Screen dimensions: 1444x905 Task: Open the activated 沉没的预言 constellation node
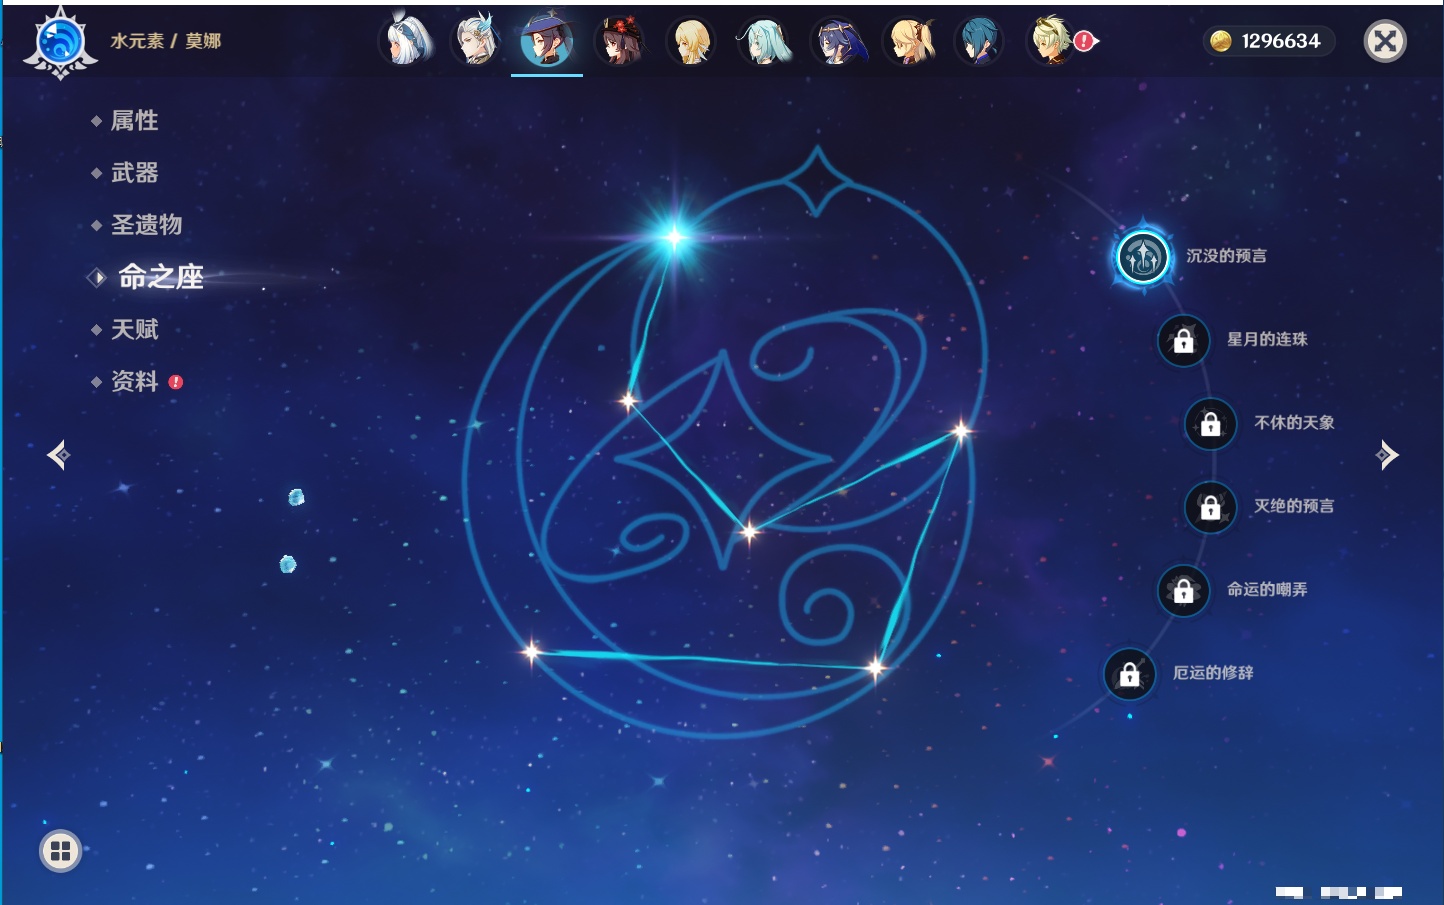1142,257
